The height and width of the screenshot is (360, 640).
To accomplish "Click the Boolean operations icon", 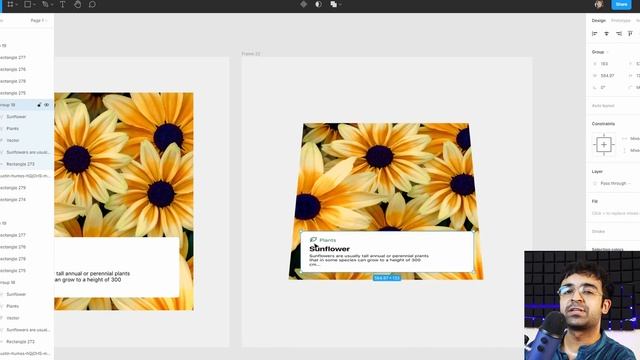I will pyautogui.click(x=333, y=4).
